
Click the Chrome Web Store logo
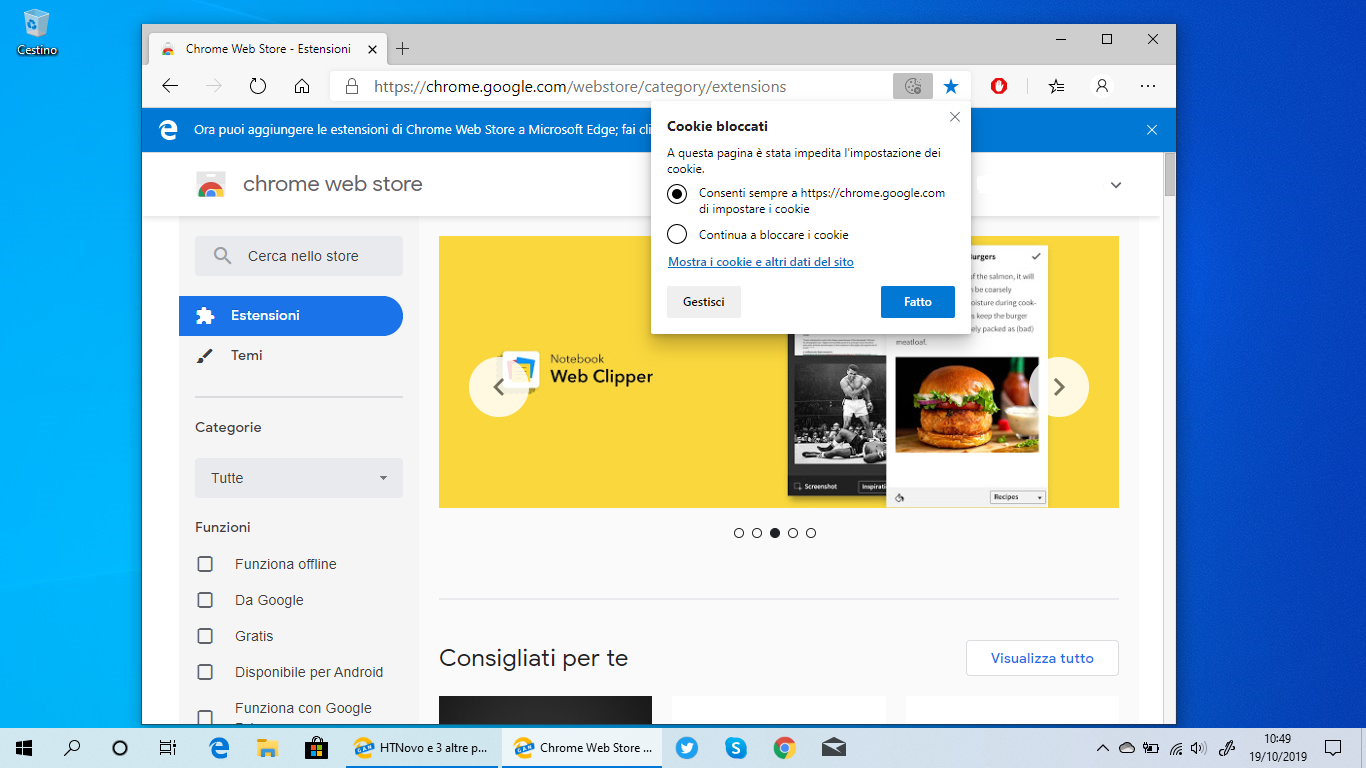(x=210, y=185)
